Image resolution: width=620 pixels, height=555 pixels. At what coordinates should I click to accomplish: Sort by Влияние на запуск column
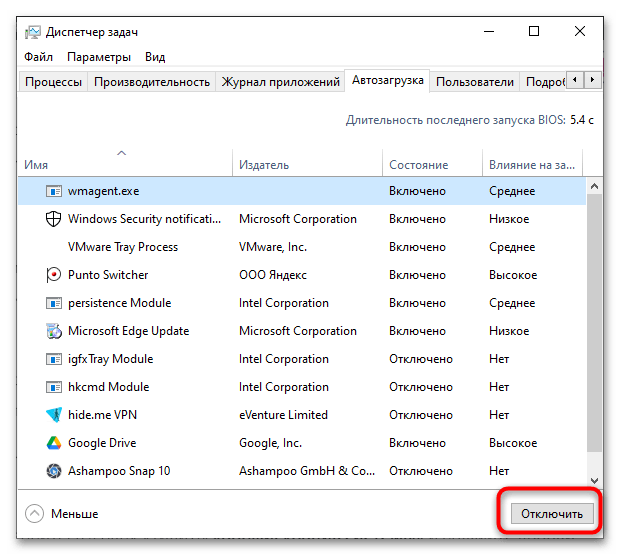pos(532,165)
